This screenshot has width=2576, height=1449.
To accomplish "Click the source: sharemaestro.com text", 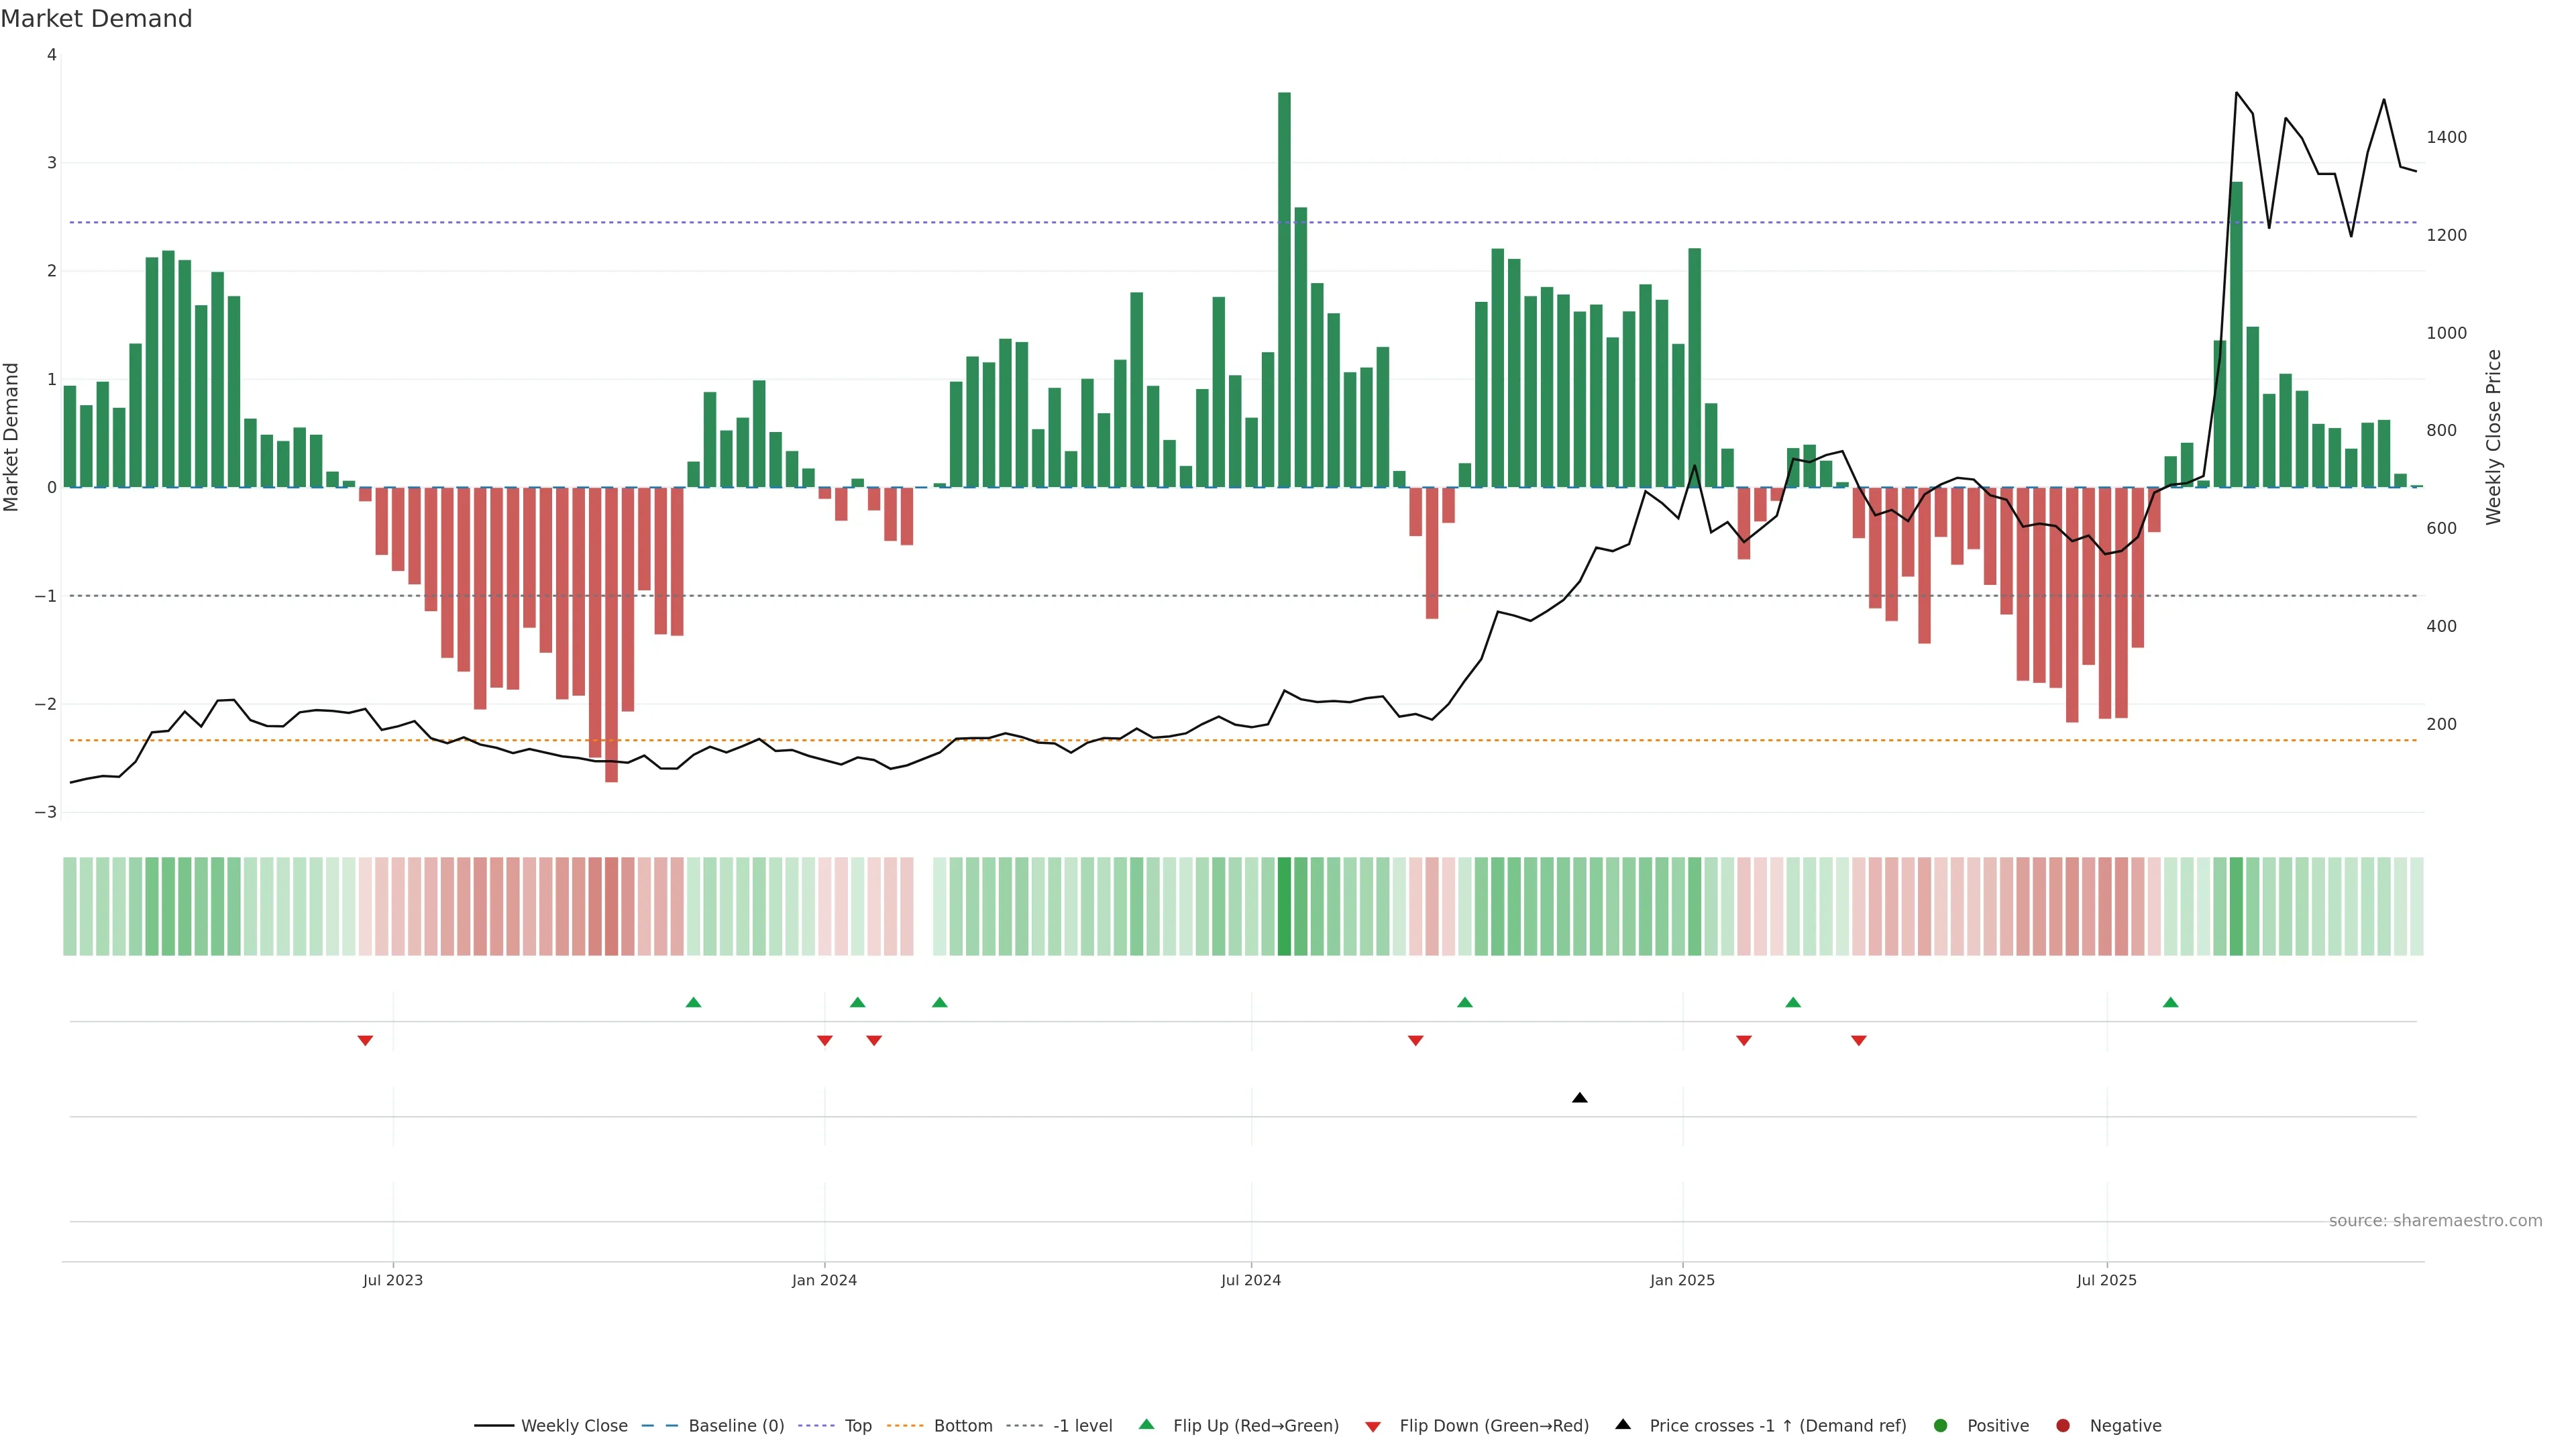I will [2435, 1220].
